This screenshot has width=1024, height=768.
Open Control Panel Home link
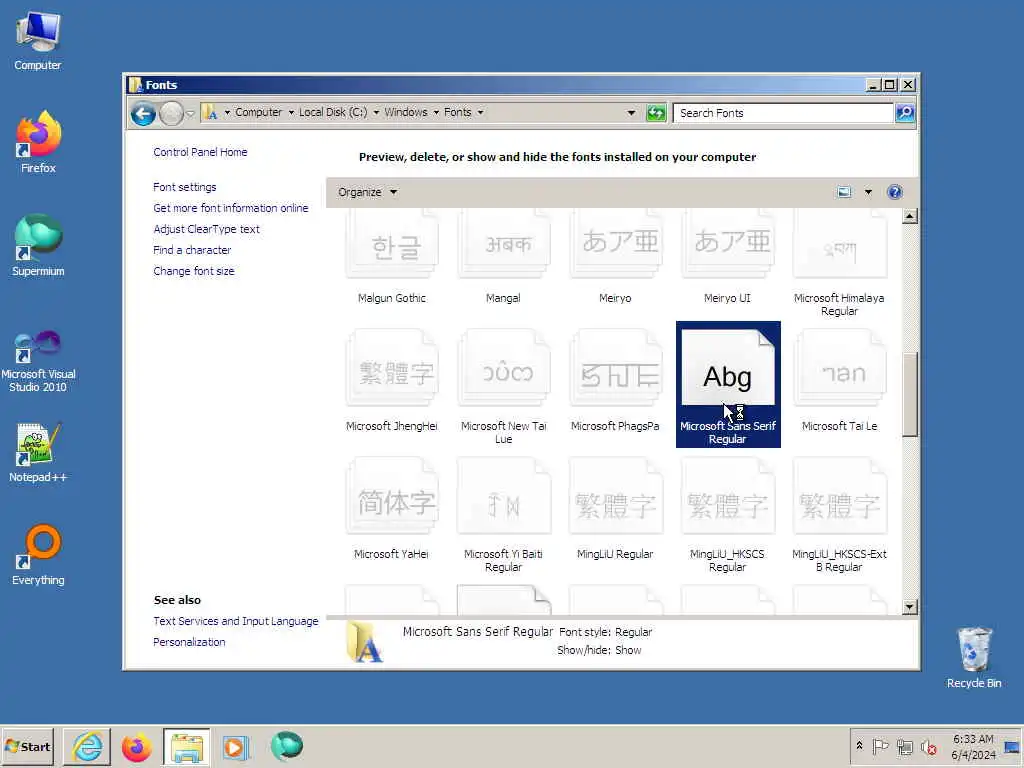click(x=200, y=152)
